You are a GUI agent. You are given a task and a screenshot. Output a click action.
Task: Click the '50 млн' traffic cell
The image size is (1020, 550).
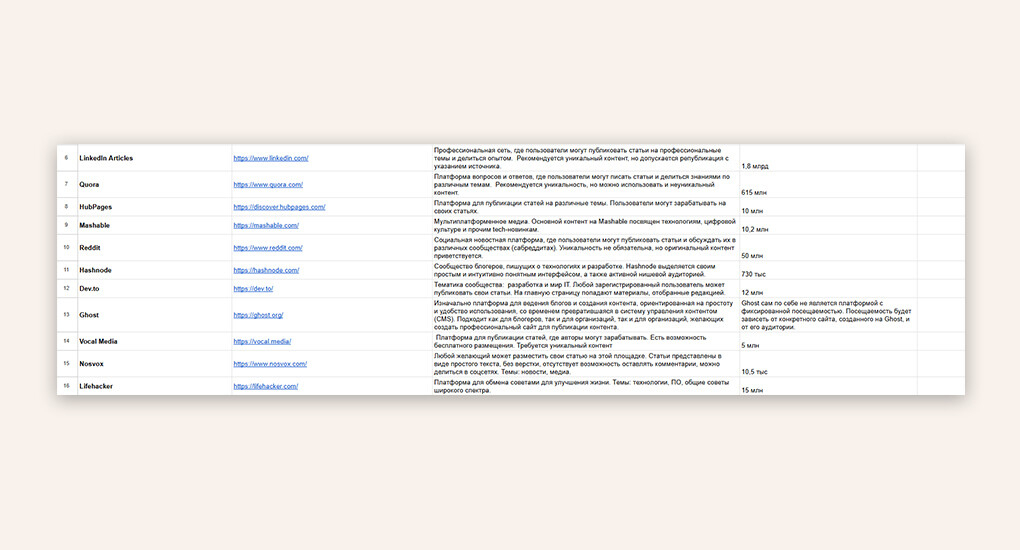(x=828, y=248)
